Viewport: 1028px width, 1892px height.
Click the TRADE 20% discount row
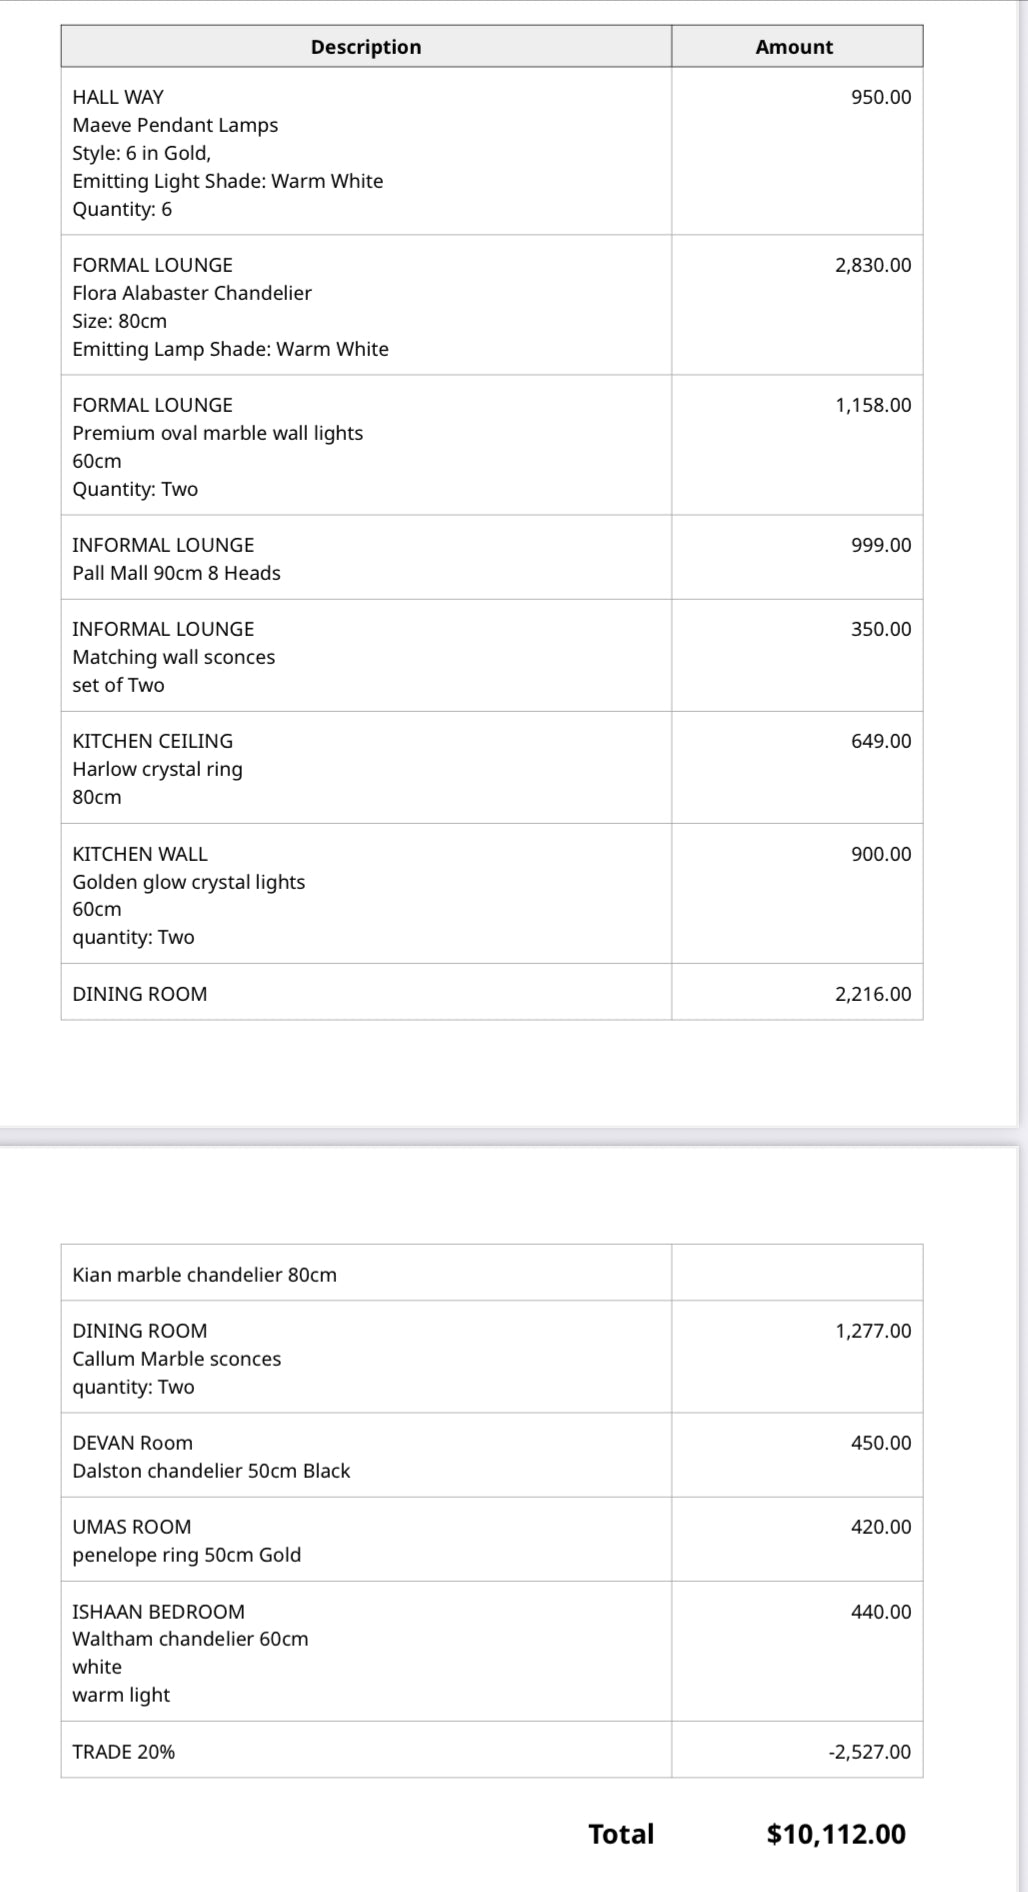[124, 1752]
